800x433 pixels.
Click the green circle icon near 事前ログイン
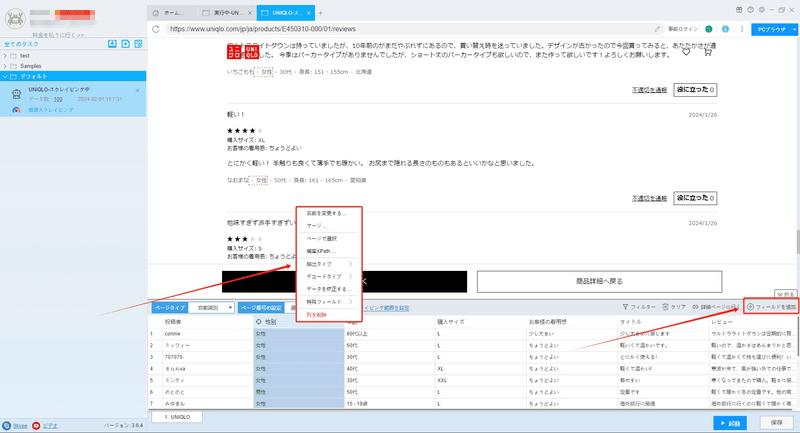pyautogui.click(x=709, y=29)
